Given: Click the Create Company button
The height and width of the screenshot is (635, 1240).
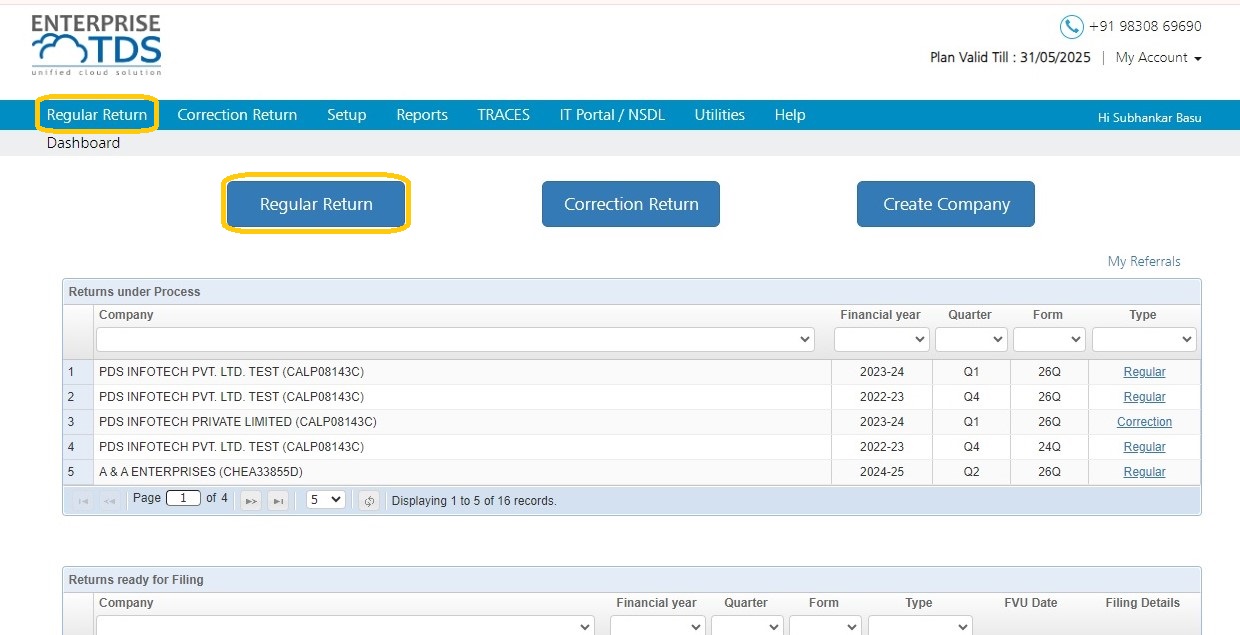Looking at the screenshot, I should 946,204.
